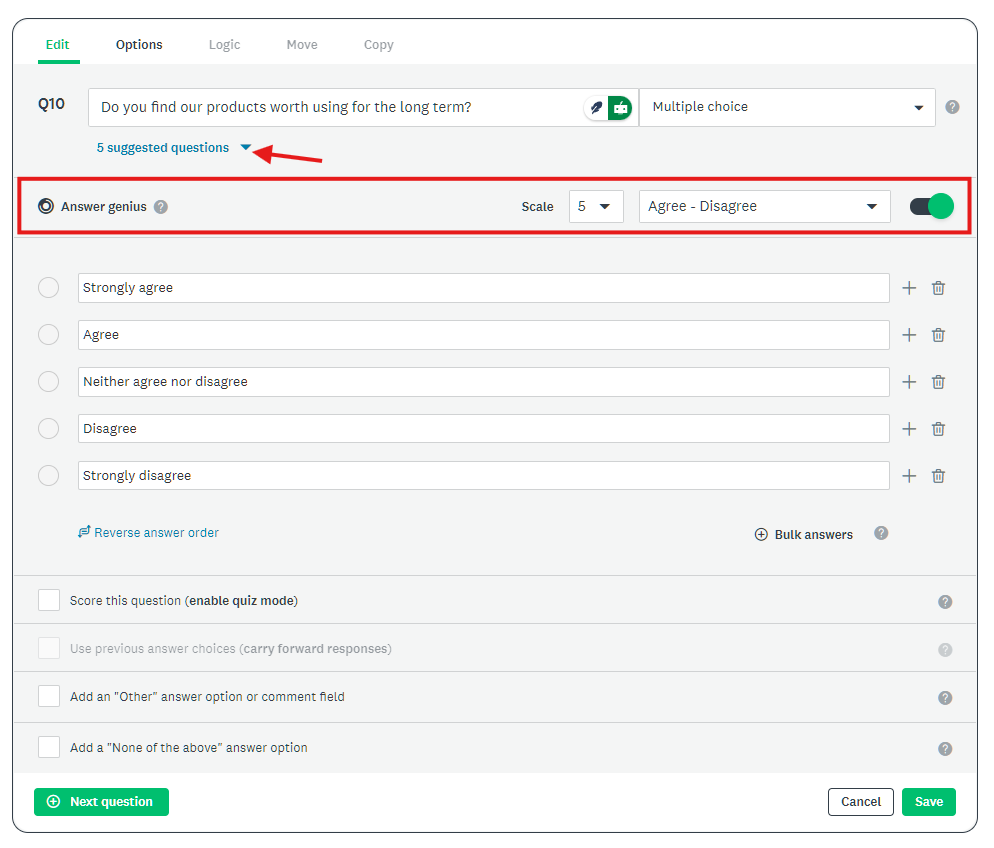Add a row after Strongly agree

(909, 288)
